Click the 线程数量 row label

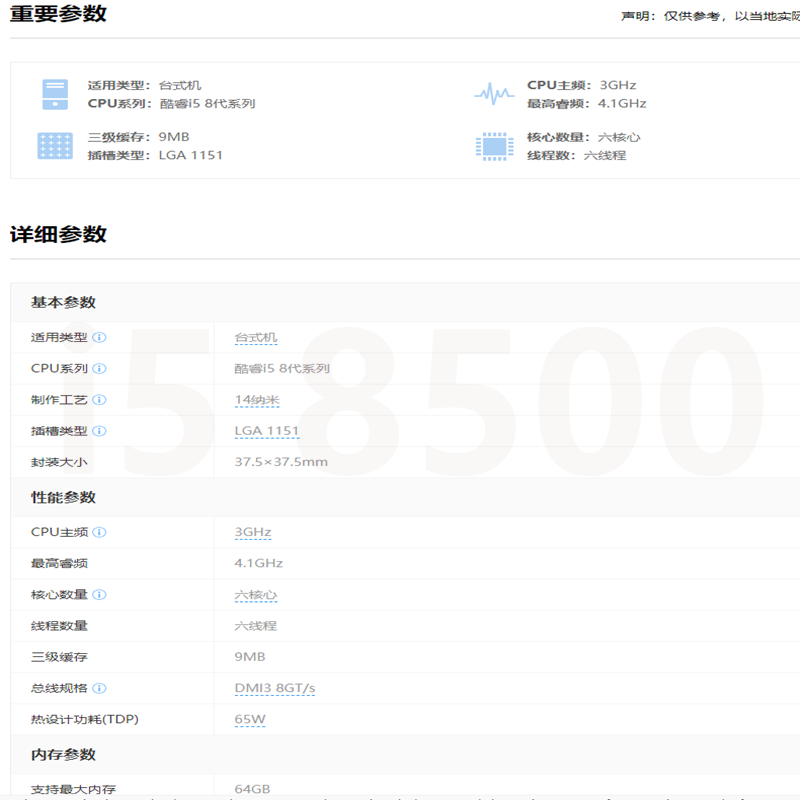59,626
